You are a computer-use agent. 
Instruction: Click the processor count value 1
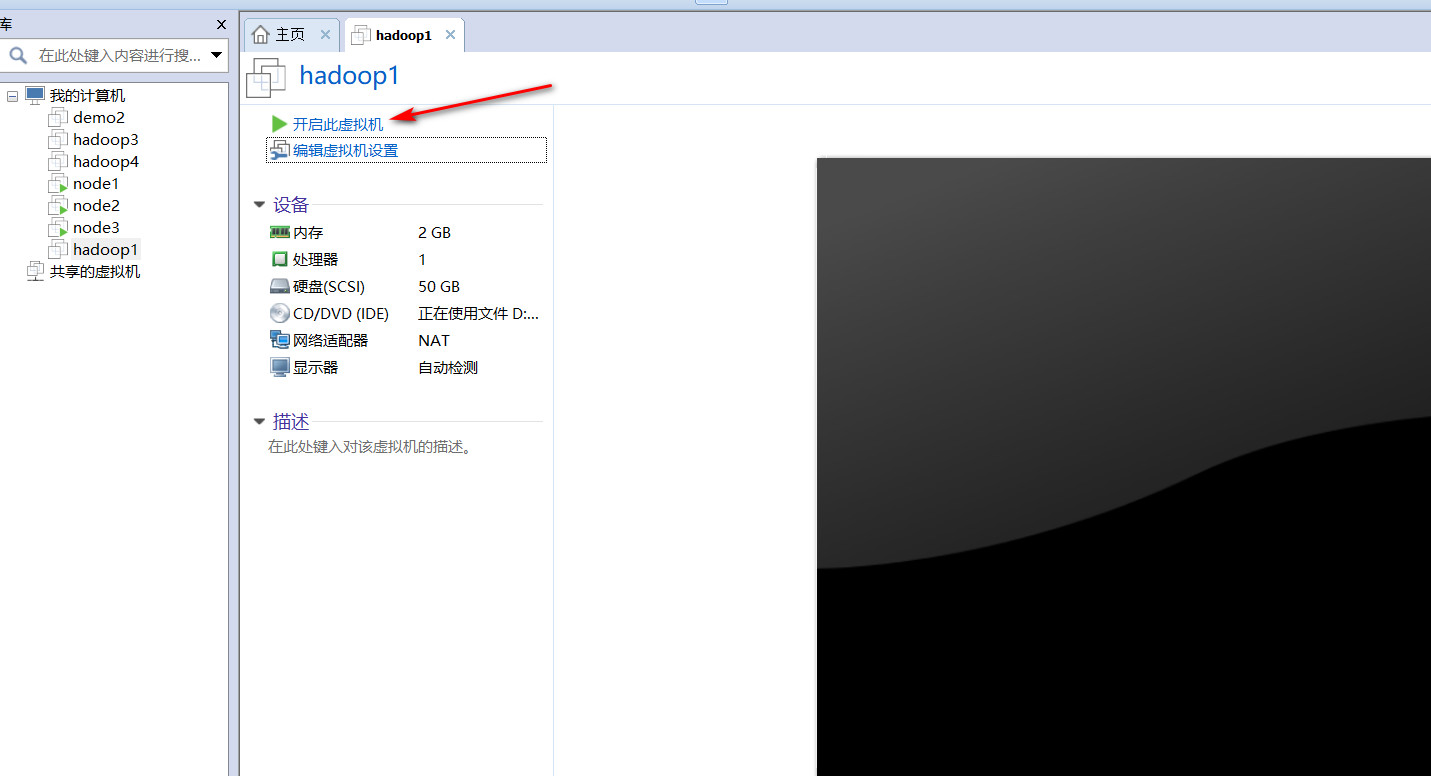[422, 259]
